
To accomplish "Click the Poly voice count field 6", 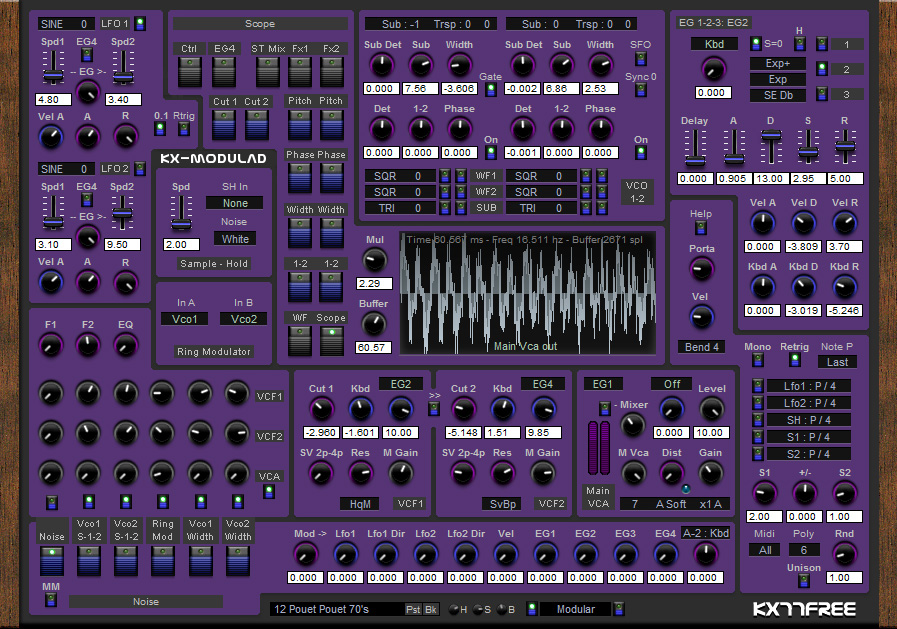I will (804, 550).
